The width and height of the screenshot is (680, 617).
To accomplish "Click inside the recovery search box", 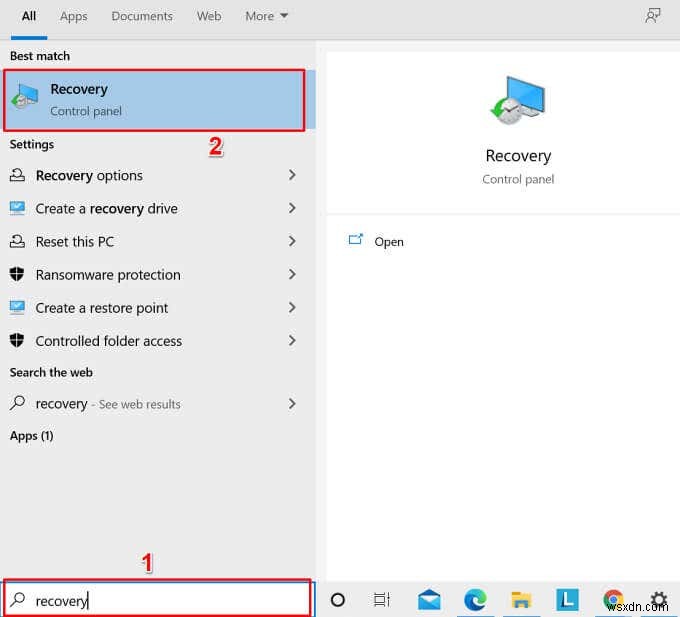I will point(158,600).
